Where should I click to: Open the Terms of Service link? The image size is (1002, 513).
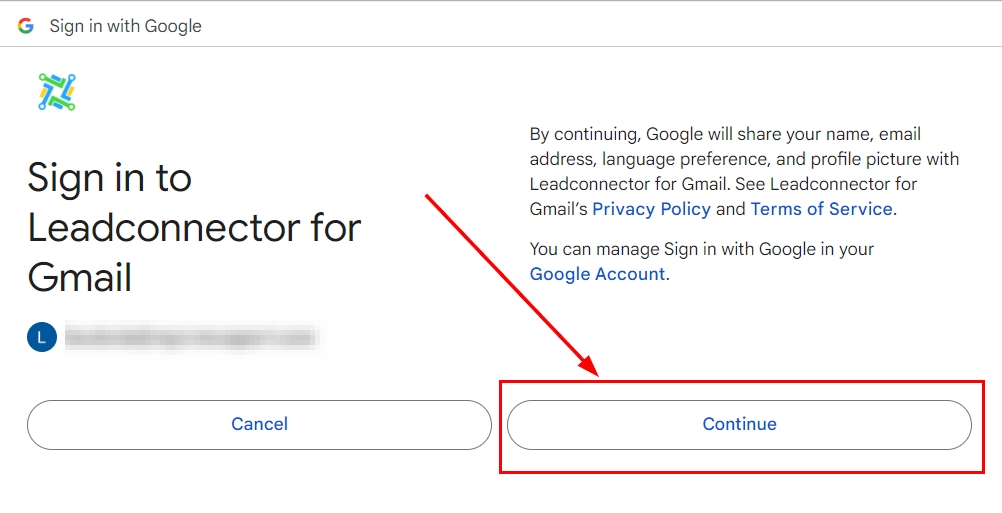pos(821,209)
